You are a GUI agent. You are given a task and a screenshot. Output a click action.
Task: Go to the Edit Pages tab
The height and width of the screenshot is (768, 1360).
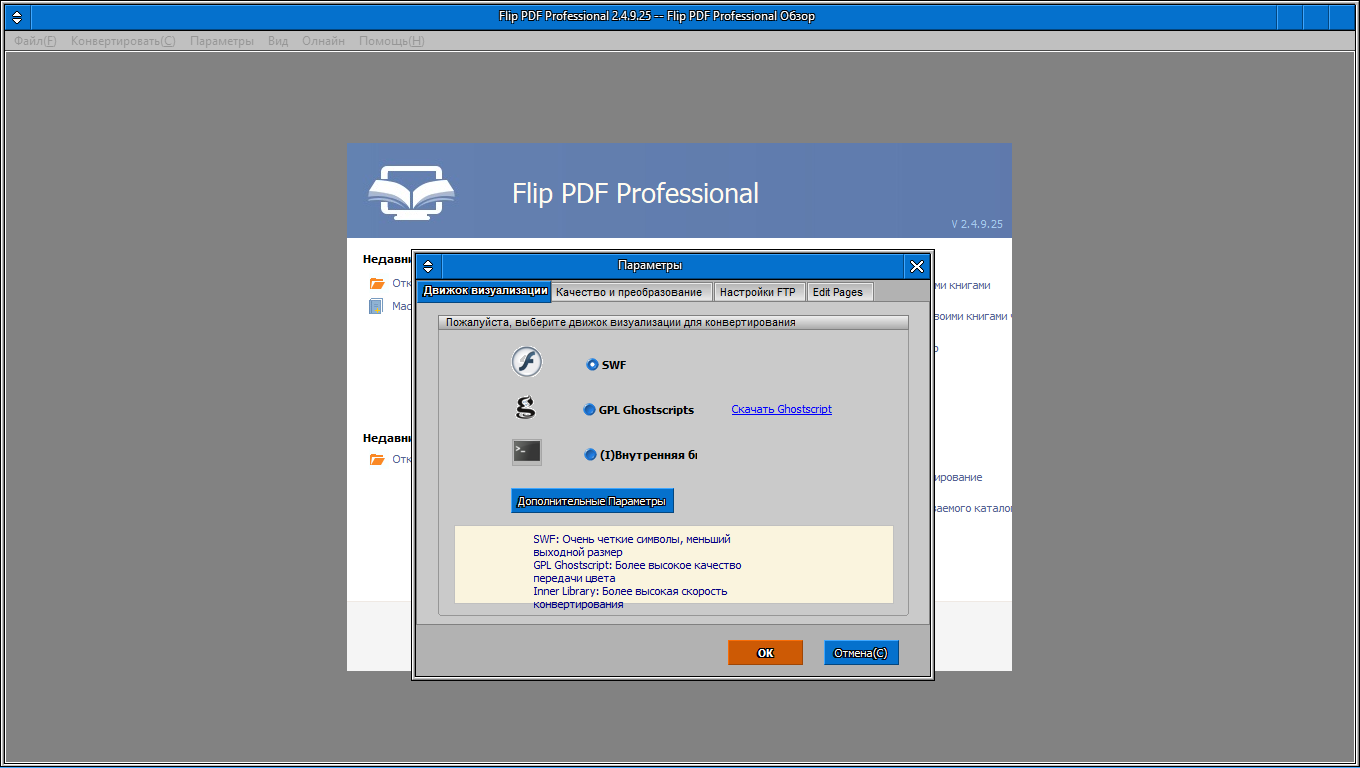838,292
